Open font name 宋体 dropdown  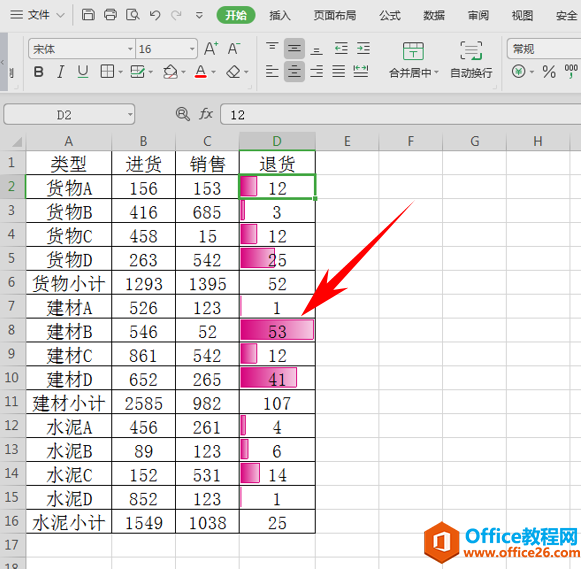130,49
